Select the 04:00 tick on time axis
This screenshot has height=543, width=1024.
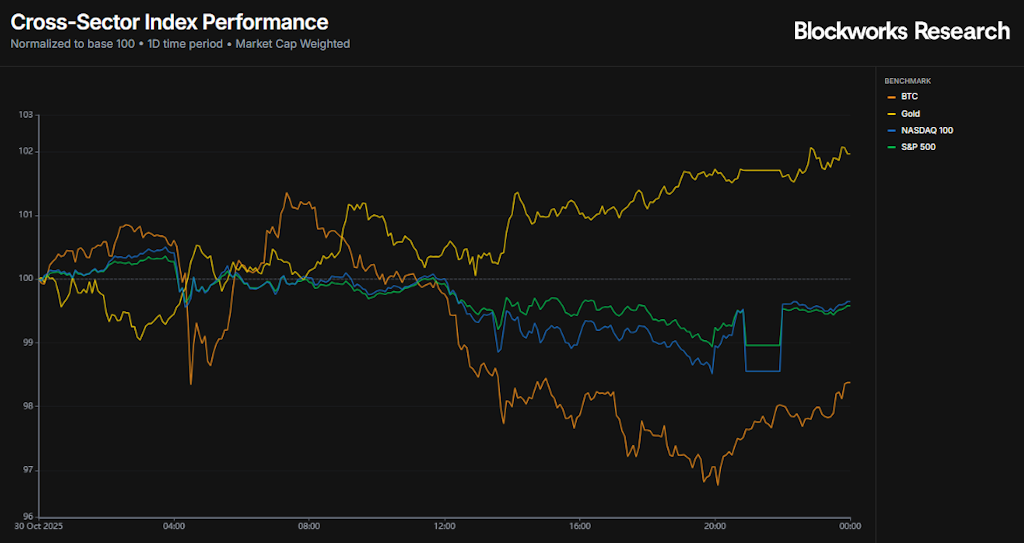[x=174, y=526]
